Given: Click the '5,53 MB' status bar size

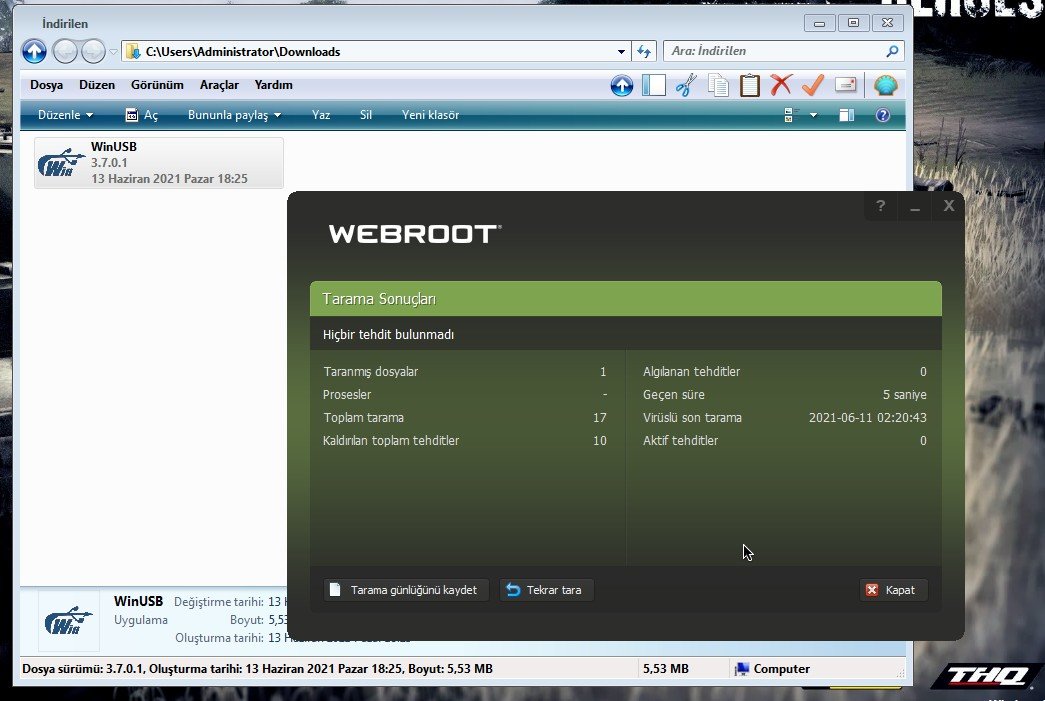Looking at the screenshot, I should pos(665,668).
